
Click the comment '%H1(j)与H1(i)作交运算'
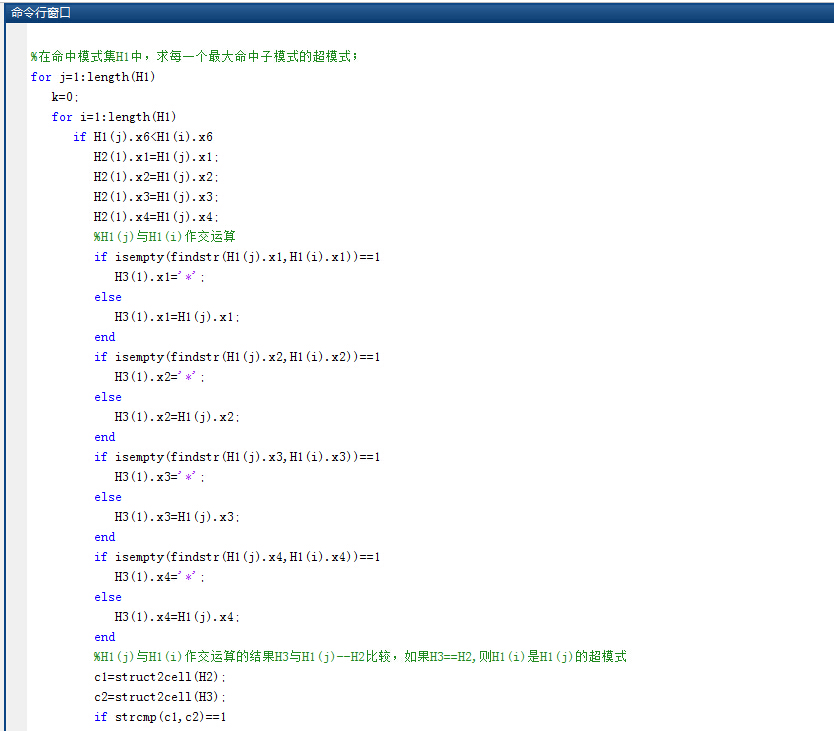pos(164,237)
